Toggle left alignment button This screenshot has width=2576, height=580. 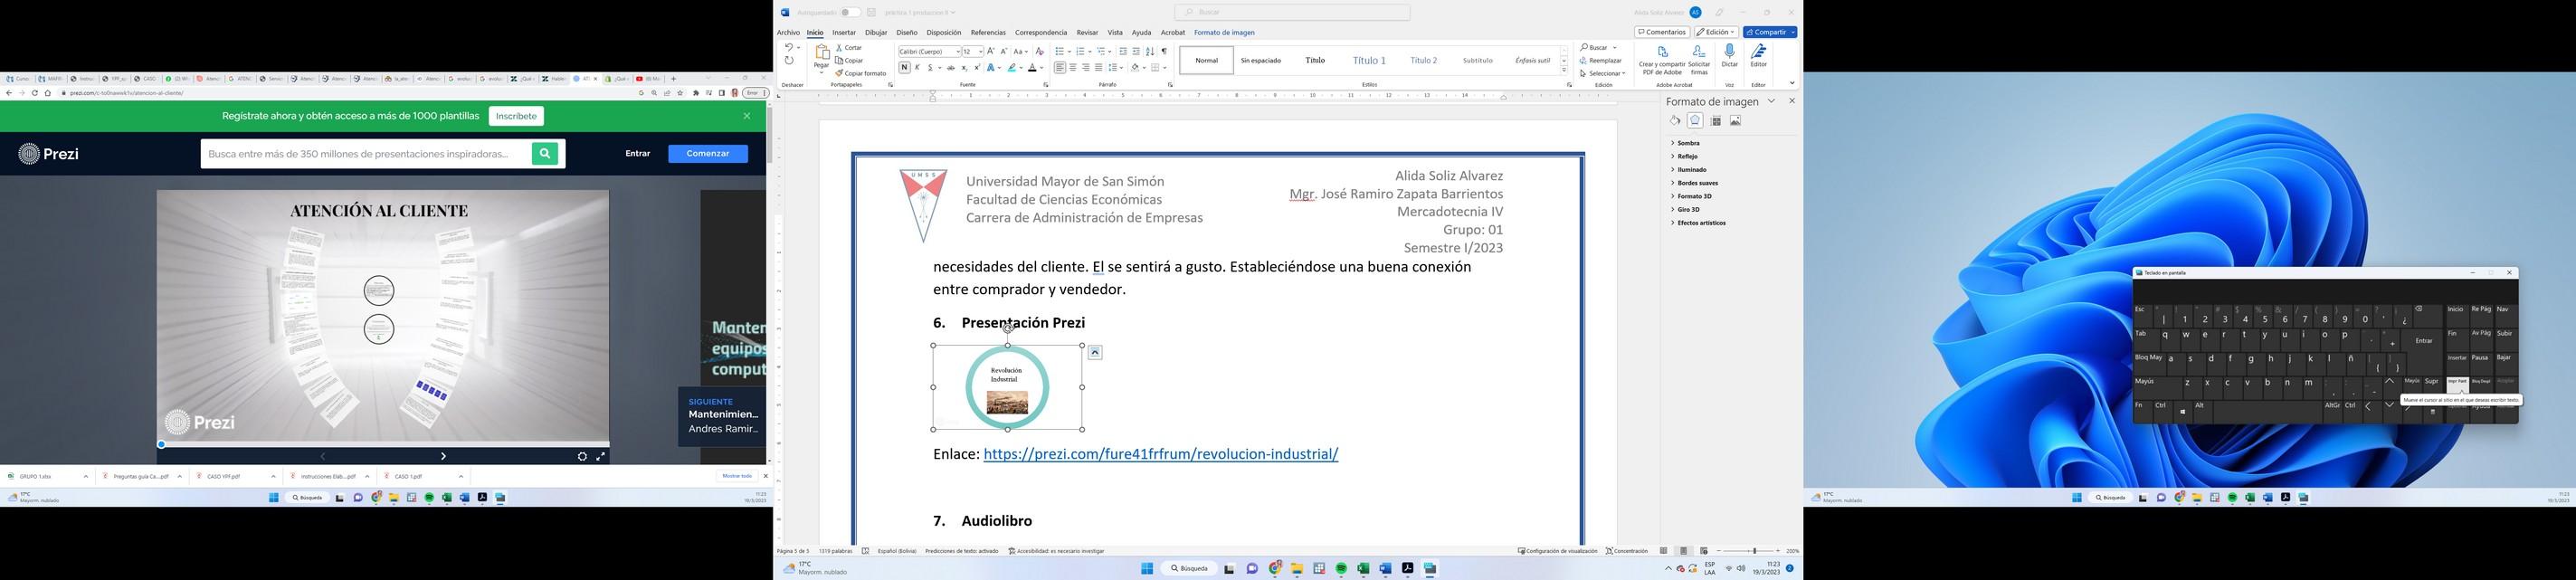pyautogui.click(x=1060, y=68)
